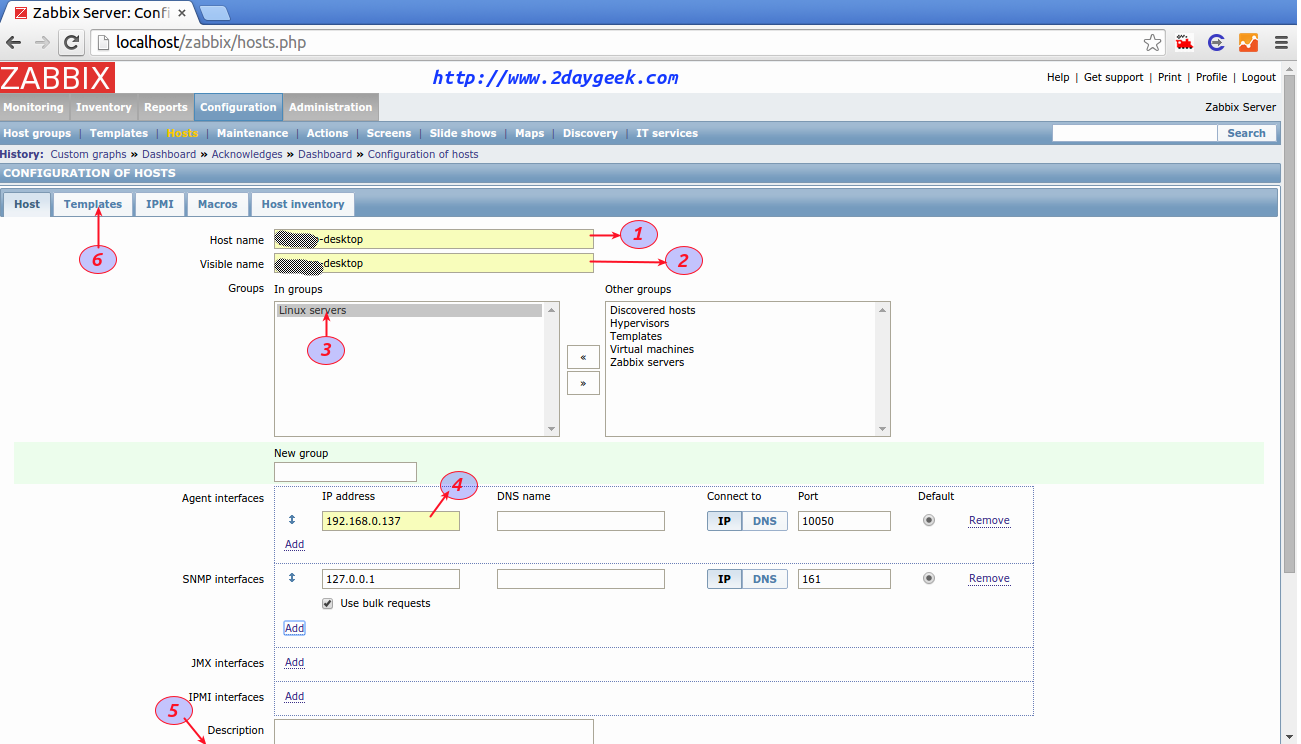Screen dimensions: 1301x744
Task: Switch to the Templates tab
Action: tap(93, 204)
